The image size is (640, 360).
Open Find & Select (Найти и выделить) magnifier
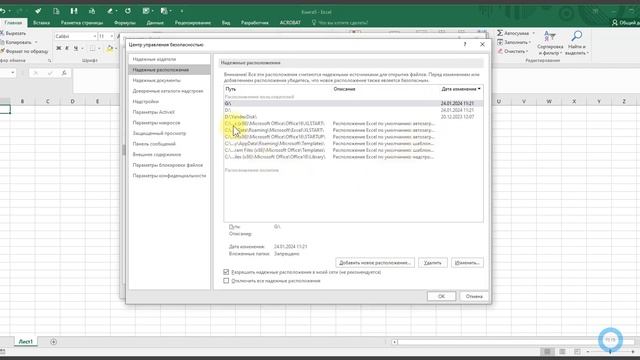point(576,43)
